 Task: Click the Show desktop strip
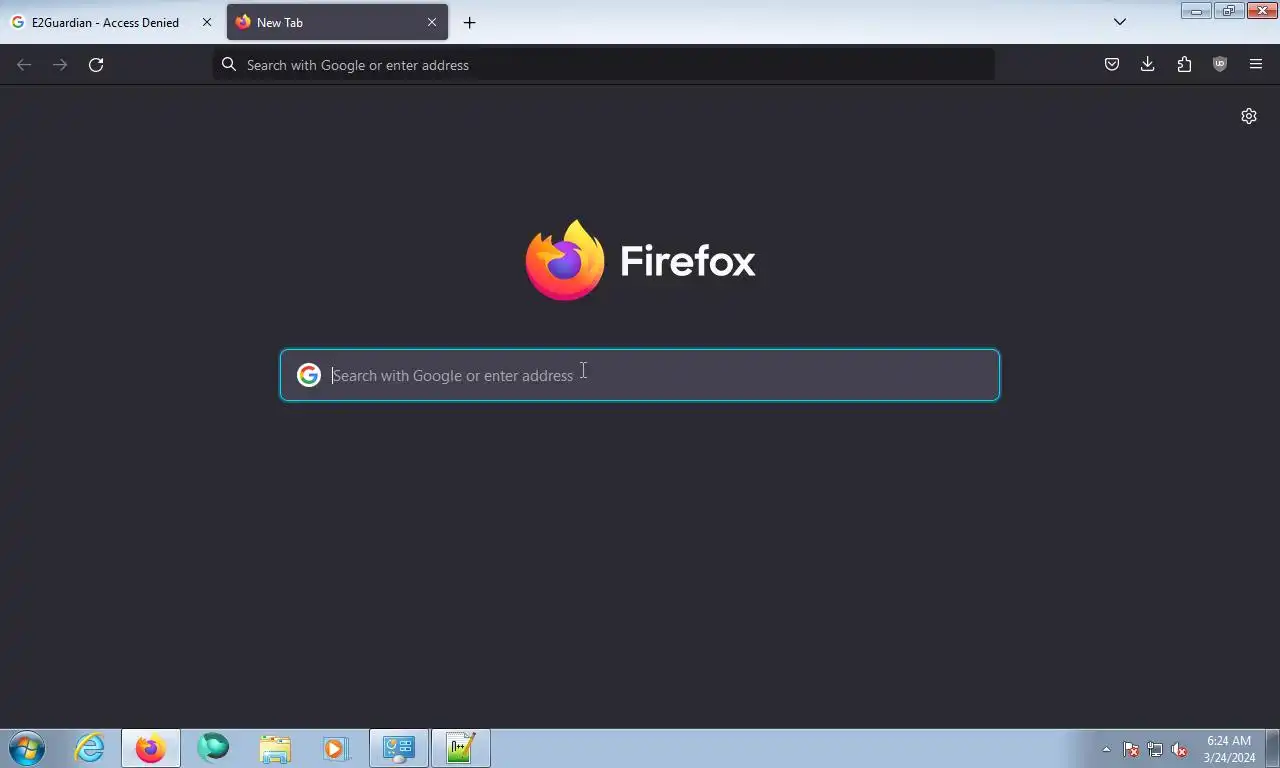(x=1272, y=749)
